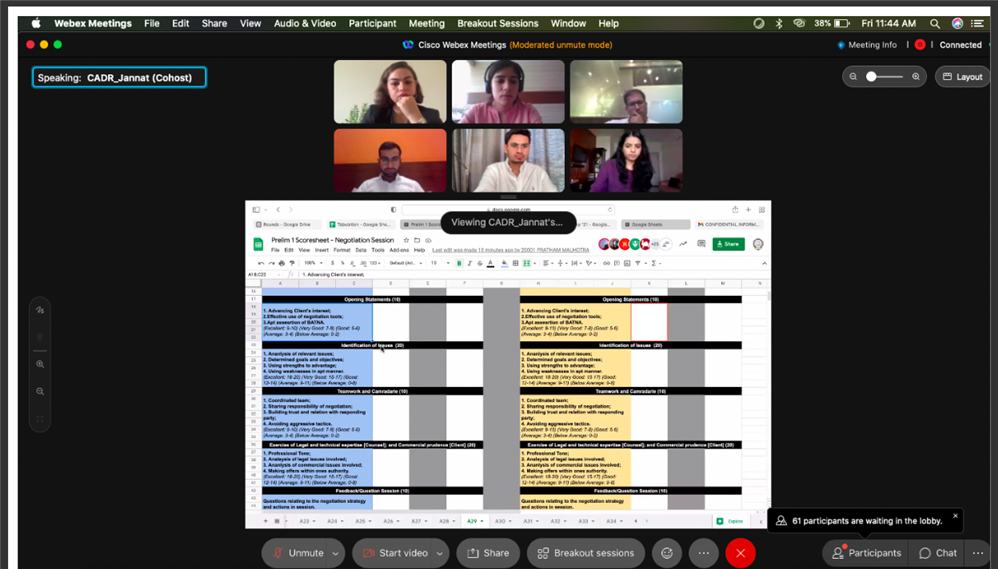Click the strikethrough icon in Sheets toolbar
Screen dimensions: 998x569
point(480,263)
